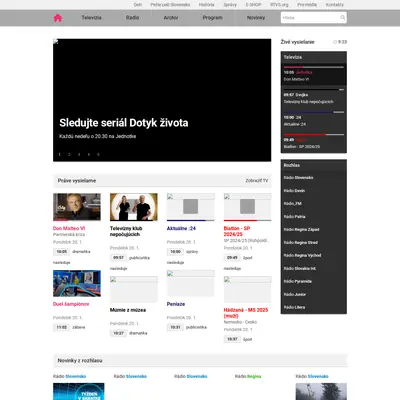This screenshot has width=400, height=400.
Task: Open the Pre médiá link
Action: tap(307, 5)
